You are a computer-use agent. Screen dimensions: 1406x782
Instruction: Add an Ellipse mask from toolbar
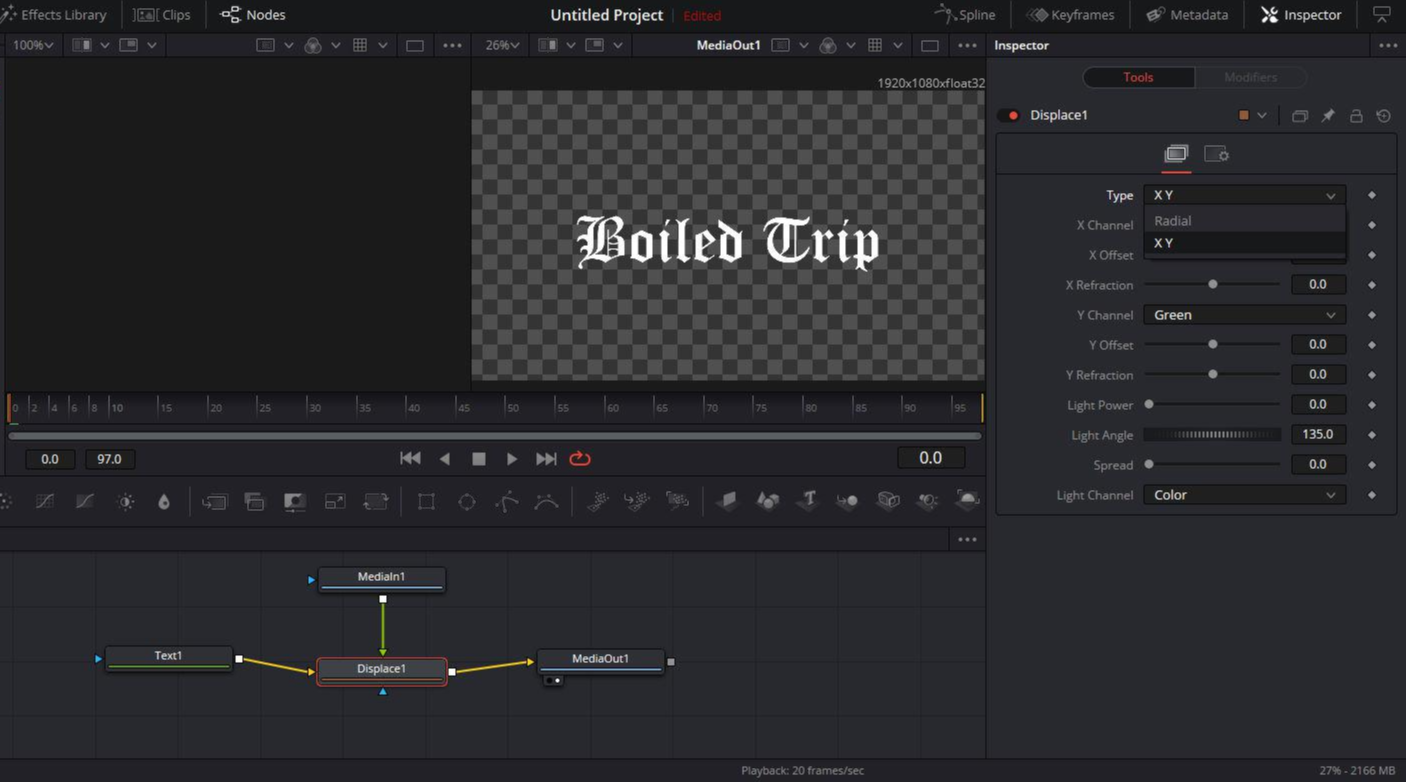pyautogui.click(x=466, y=501)
